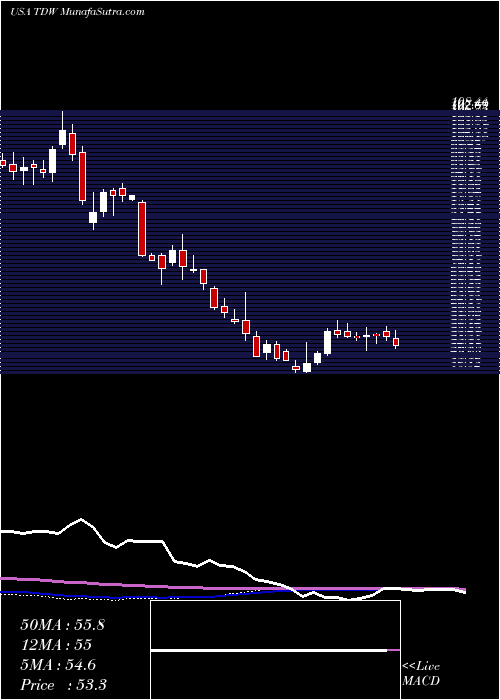Click the '50MA : 55.8' readout
This screenshot has width=500, height=700.
tap(62, 625)
